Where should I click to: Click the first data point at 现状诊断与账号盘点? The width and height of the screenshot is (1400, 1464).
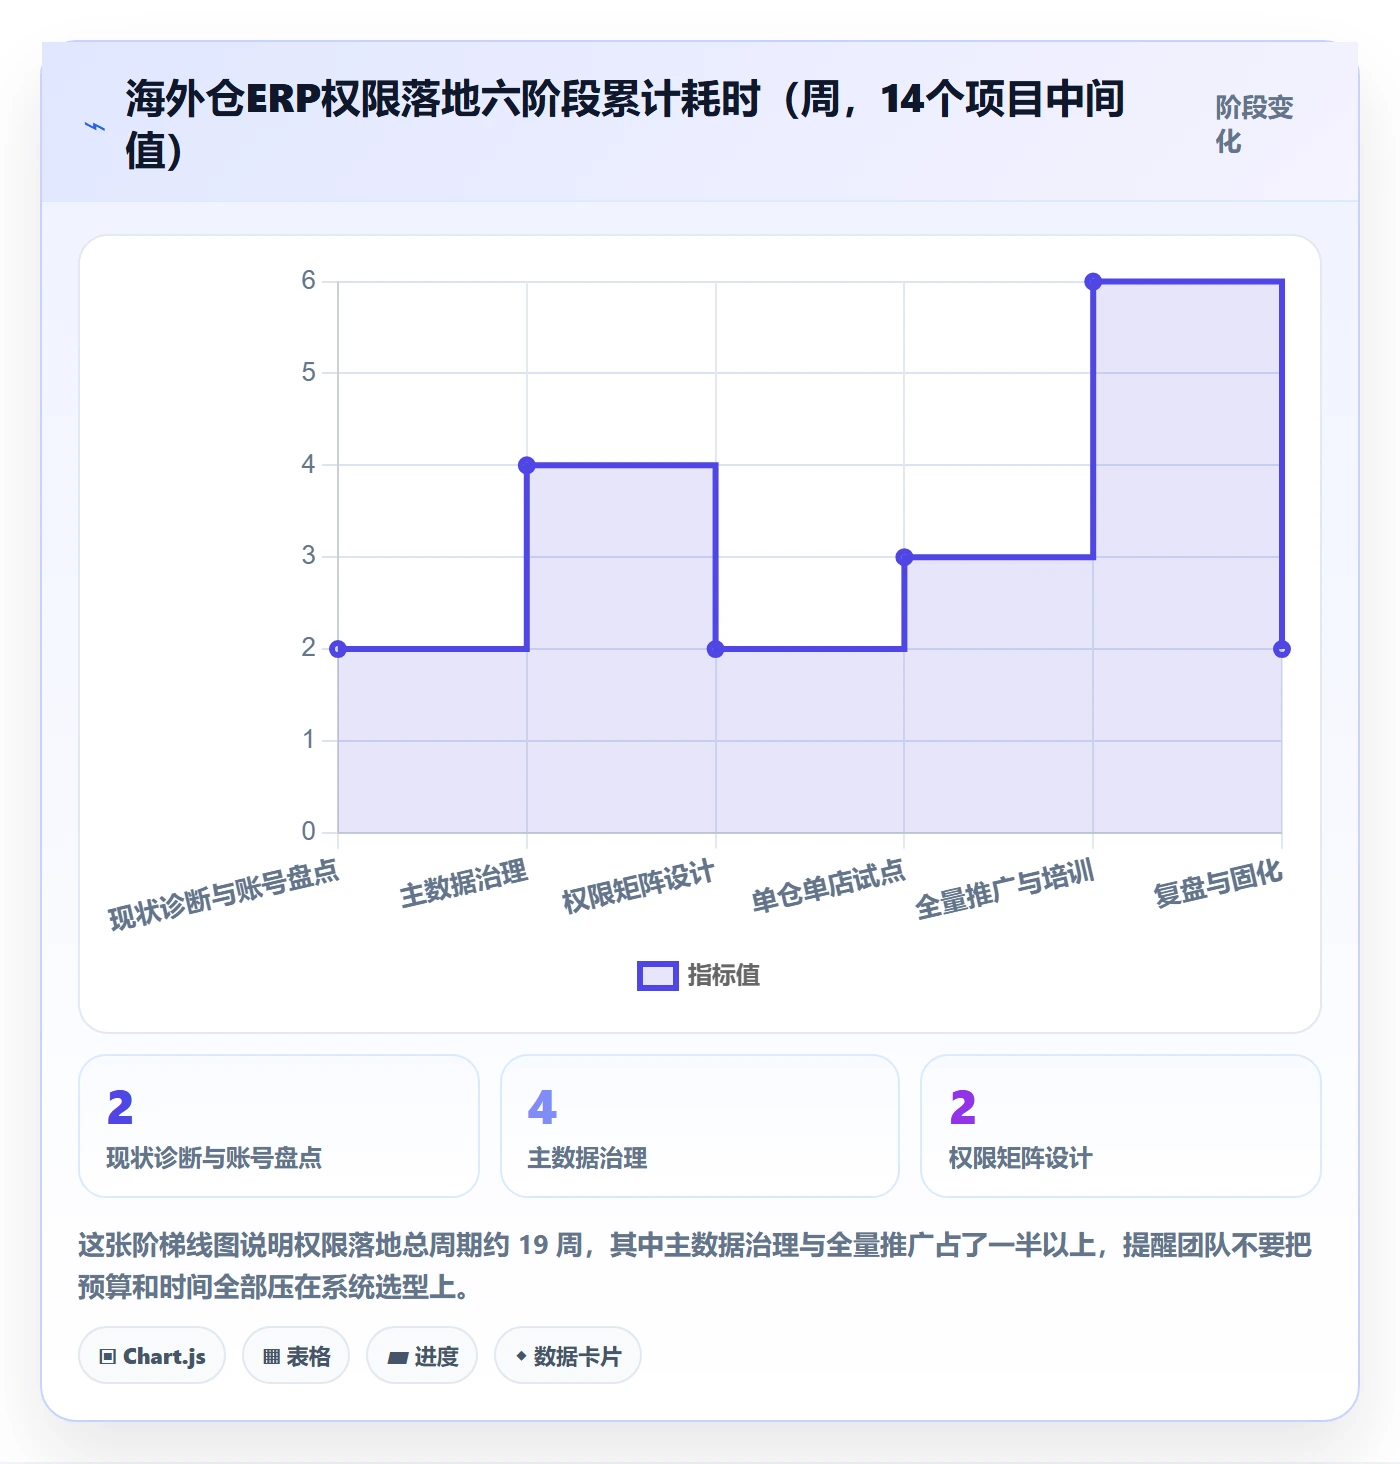[x=338, y=649]
